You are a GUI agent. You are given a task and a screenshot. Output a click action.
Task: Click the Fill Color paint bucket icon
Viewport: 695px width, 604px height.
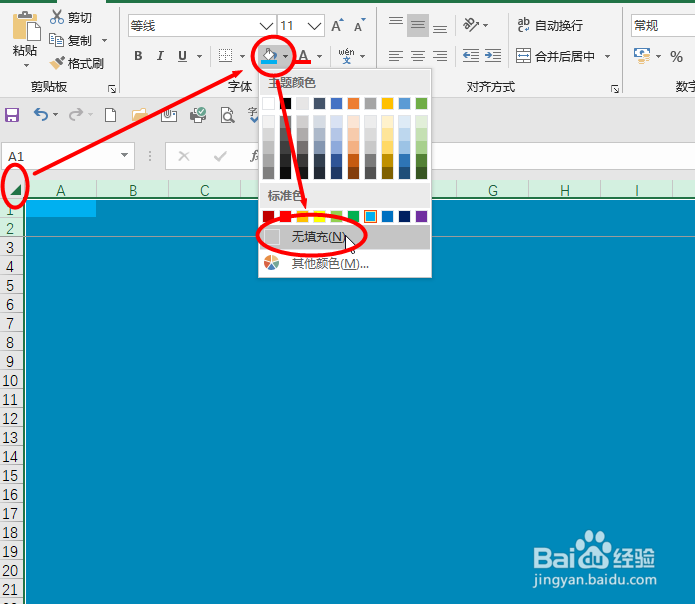(x=269, y=56)
